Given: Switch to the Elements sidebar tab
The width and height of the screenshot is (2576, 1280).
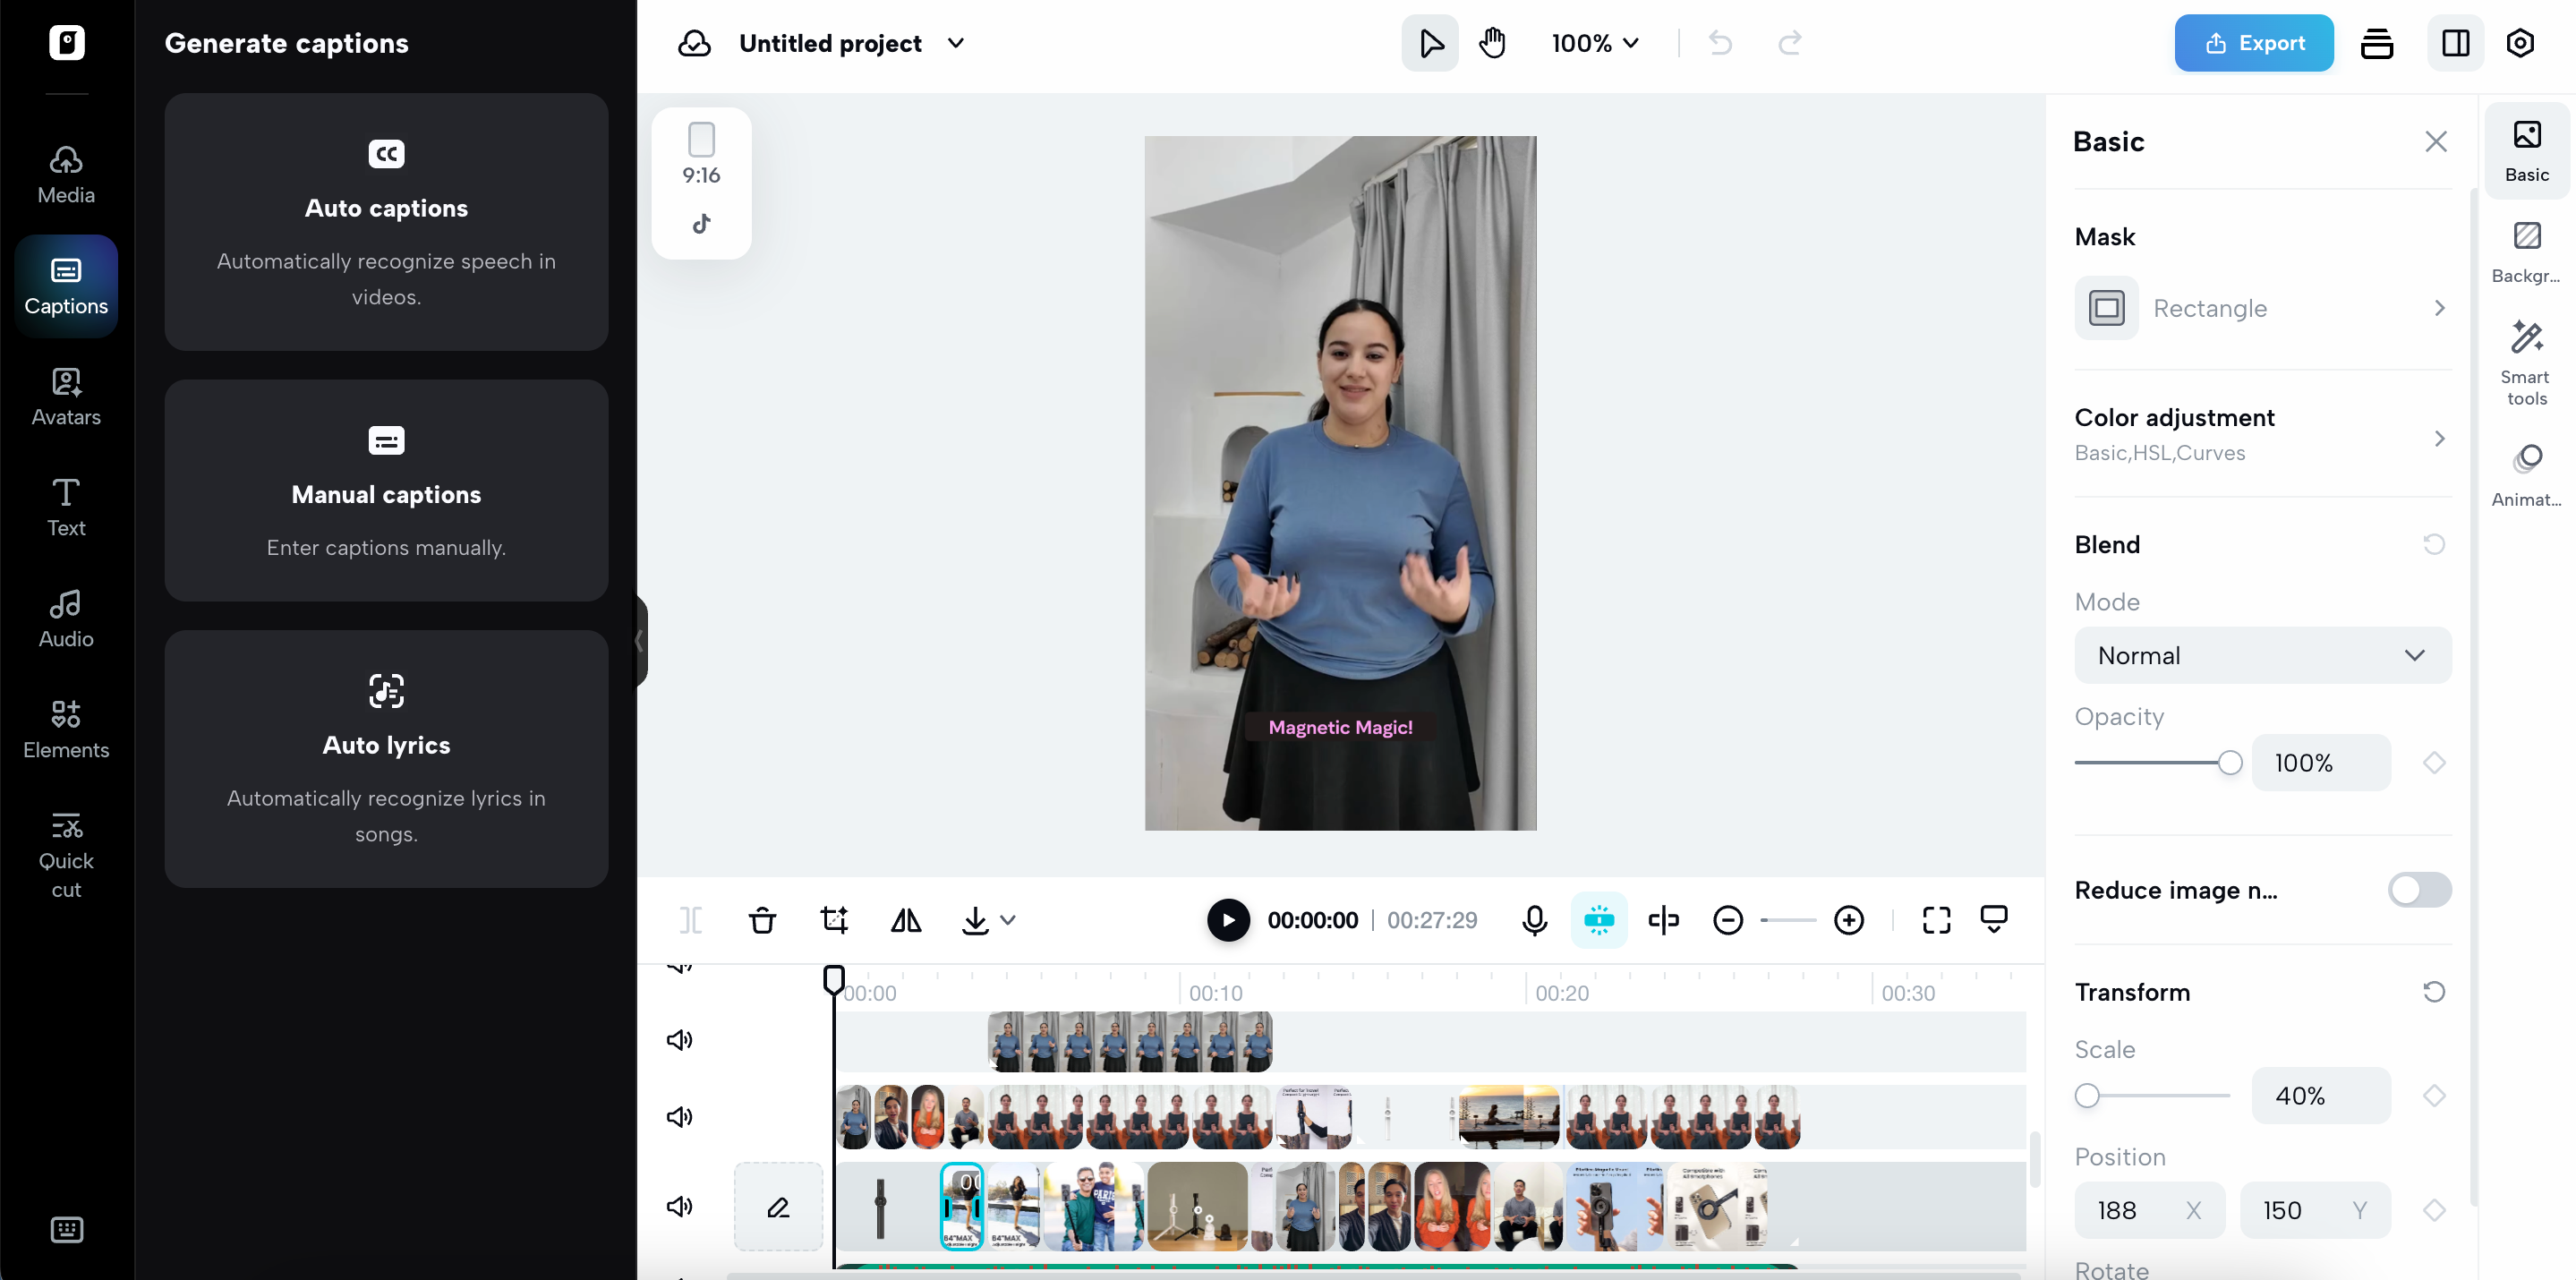Looking at the screenshot, I should [66, 729].
